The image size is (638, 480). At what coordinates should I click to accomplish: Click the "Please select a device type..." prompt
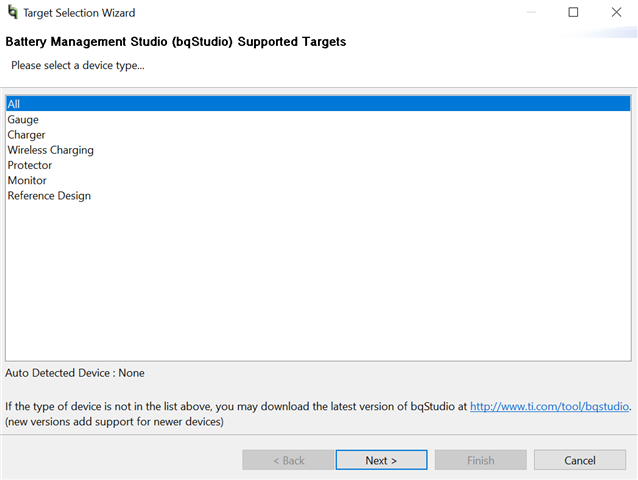click(x=78, y=66)
